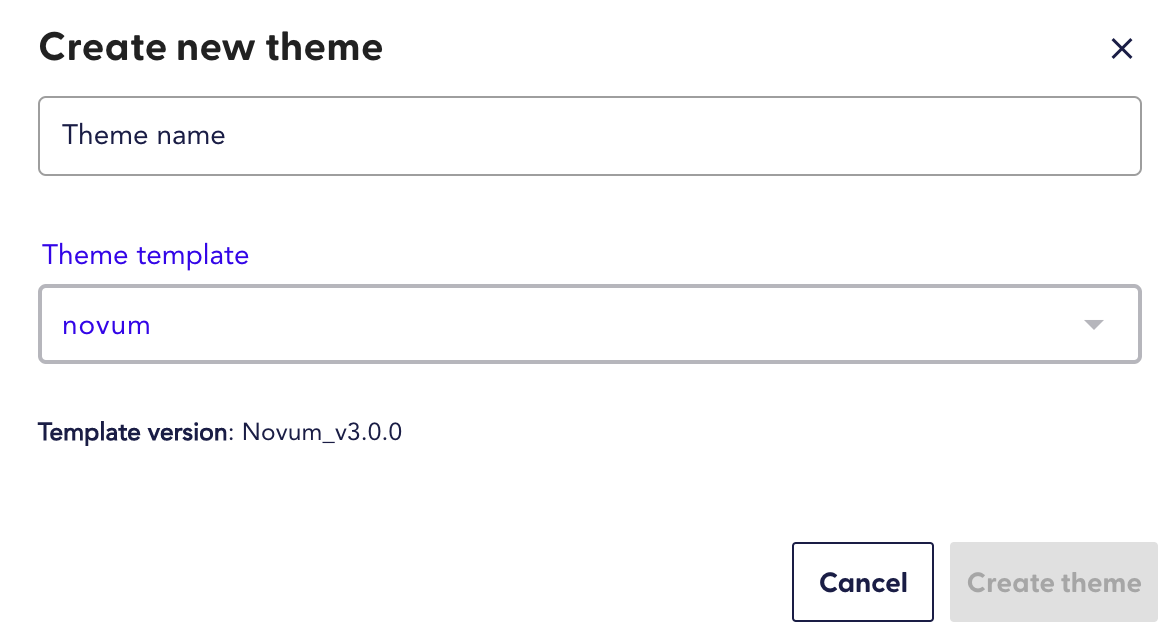Click Cancel to abandon theme creation

pos(862,582)
